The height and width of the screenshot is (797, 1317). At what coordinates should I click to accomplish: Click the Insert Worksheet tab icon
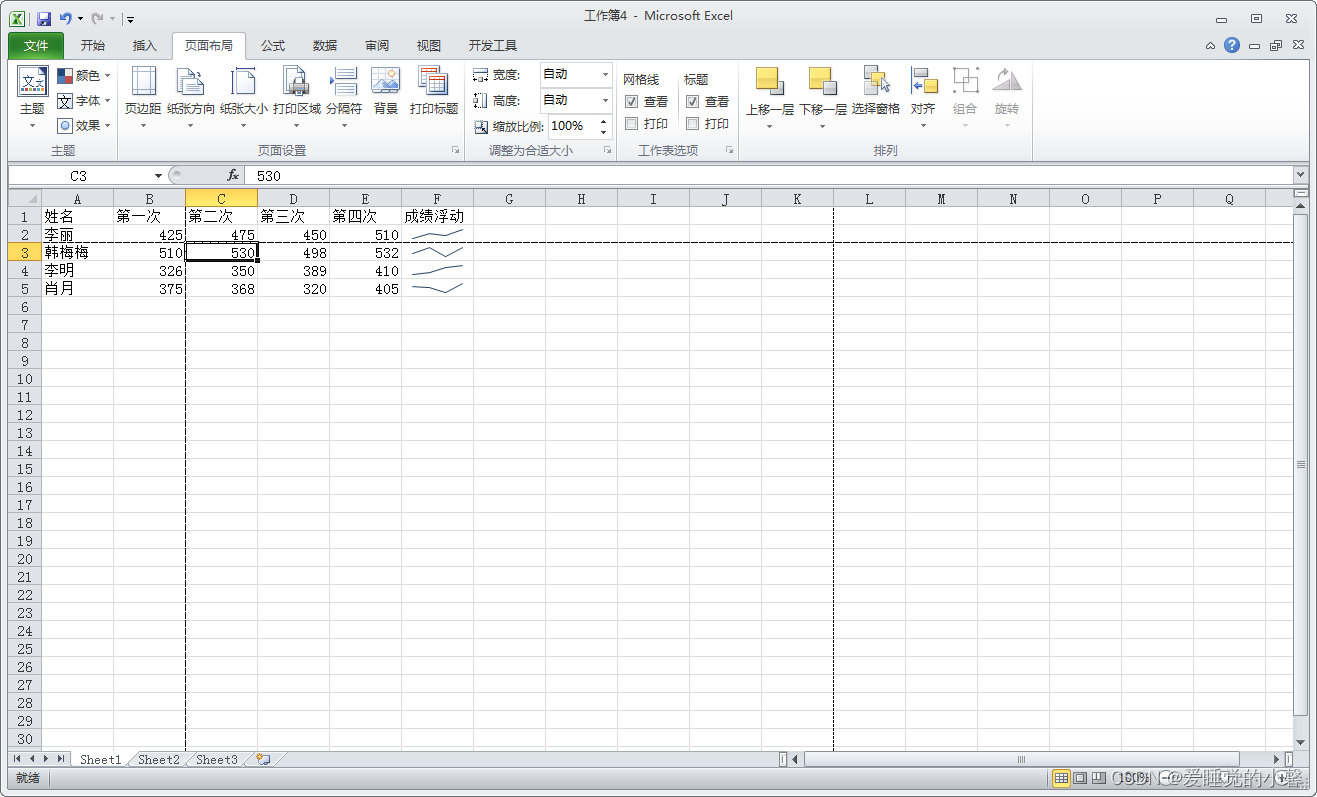tap(264, 760)
